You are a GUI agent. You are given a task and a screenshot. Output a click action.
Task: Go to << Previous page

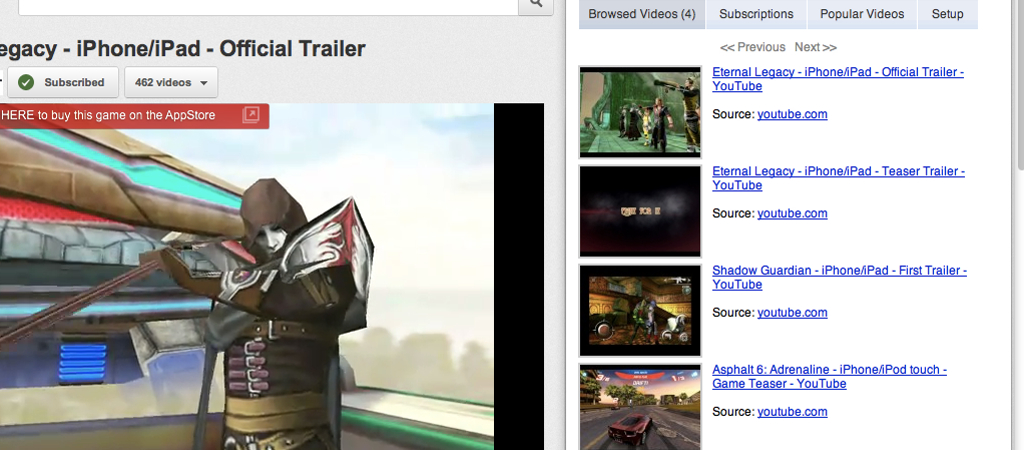752,47
